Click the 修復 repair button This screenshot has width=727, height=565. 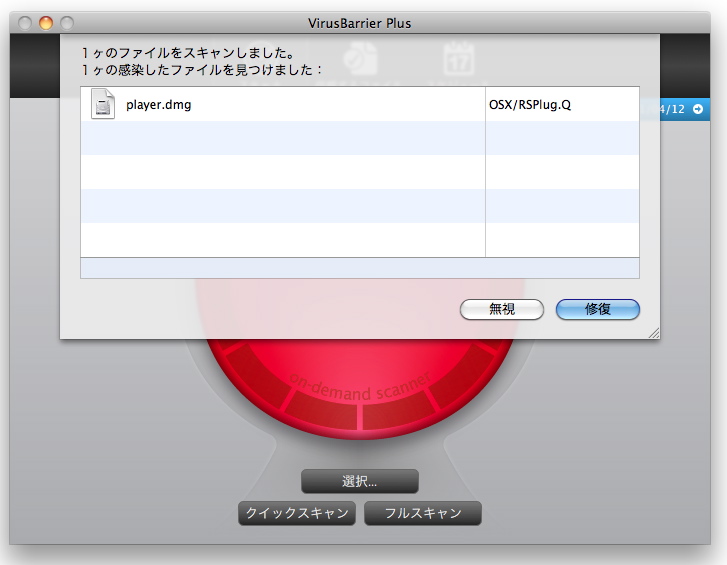click(598, 309)
